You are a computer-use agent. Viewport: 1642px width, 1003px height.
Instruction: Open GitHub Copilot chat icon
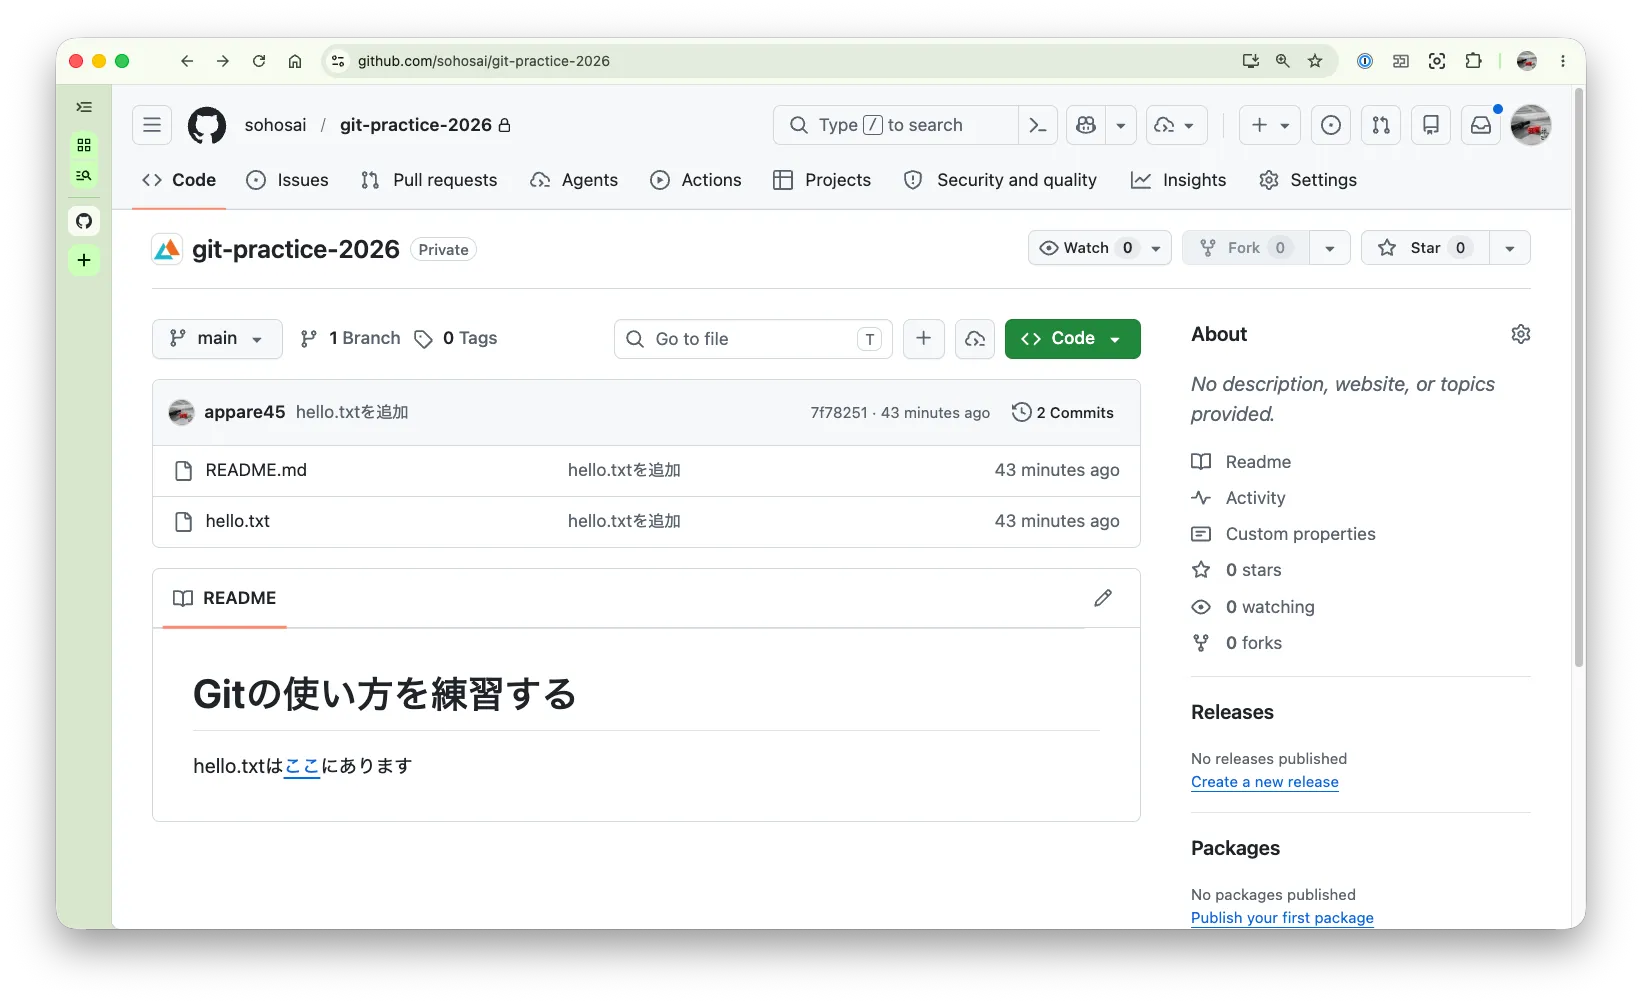tap(1086, 125)
